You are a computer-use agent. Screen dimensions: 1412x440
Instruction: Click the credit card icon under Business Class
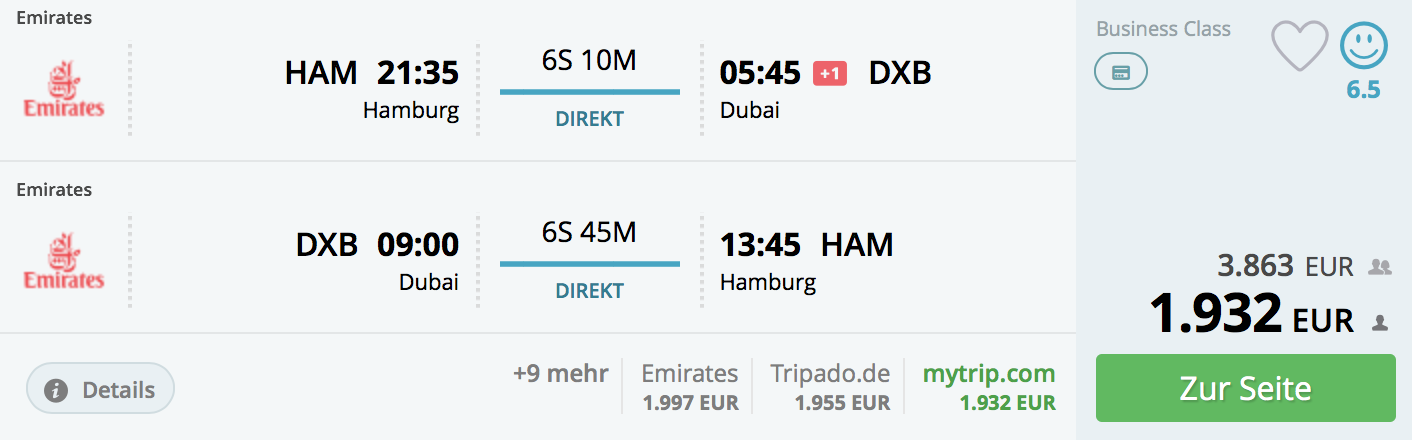[x=1121, y=72]
